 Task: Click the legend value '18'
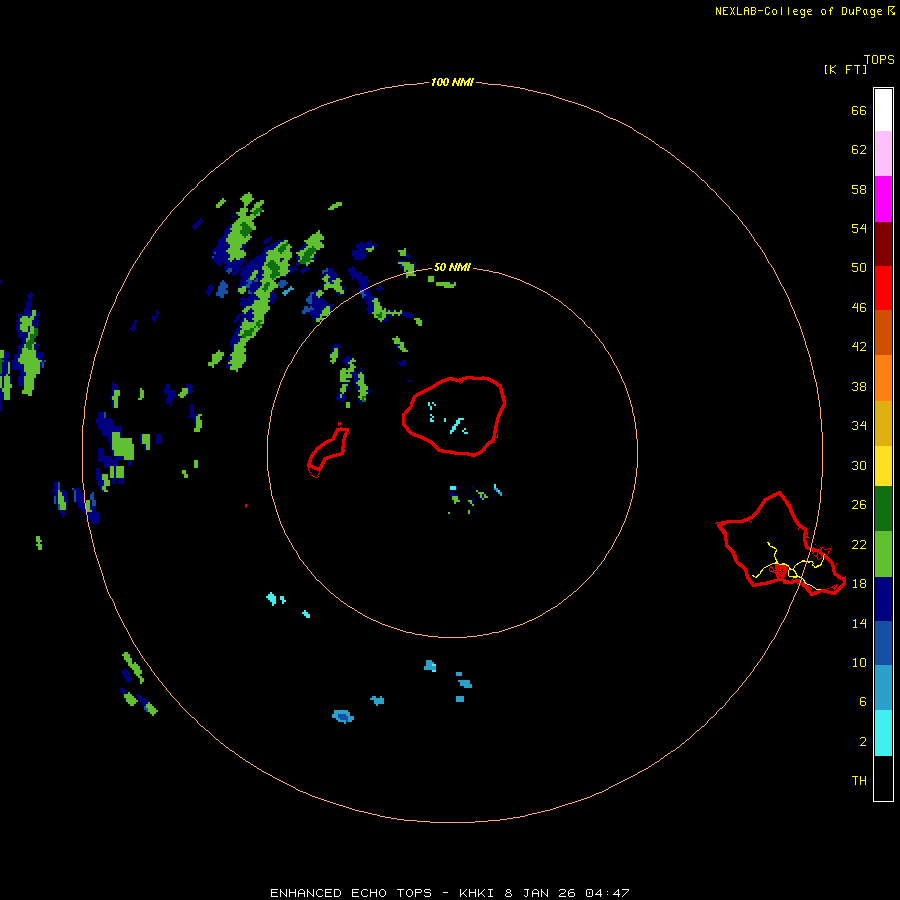859,584
